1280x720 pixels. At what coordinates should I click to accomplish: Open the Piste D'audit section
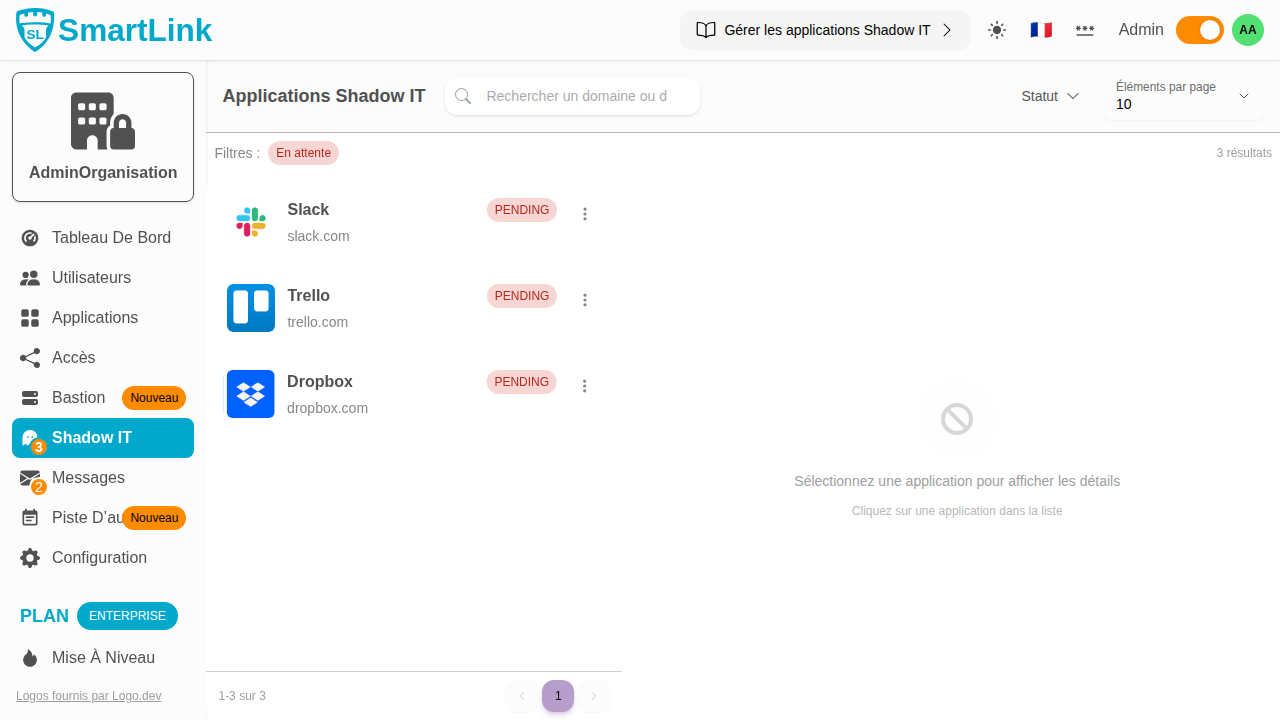[85, 517]
